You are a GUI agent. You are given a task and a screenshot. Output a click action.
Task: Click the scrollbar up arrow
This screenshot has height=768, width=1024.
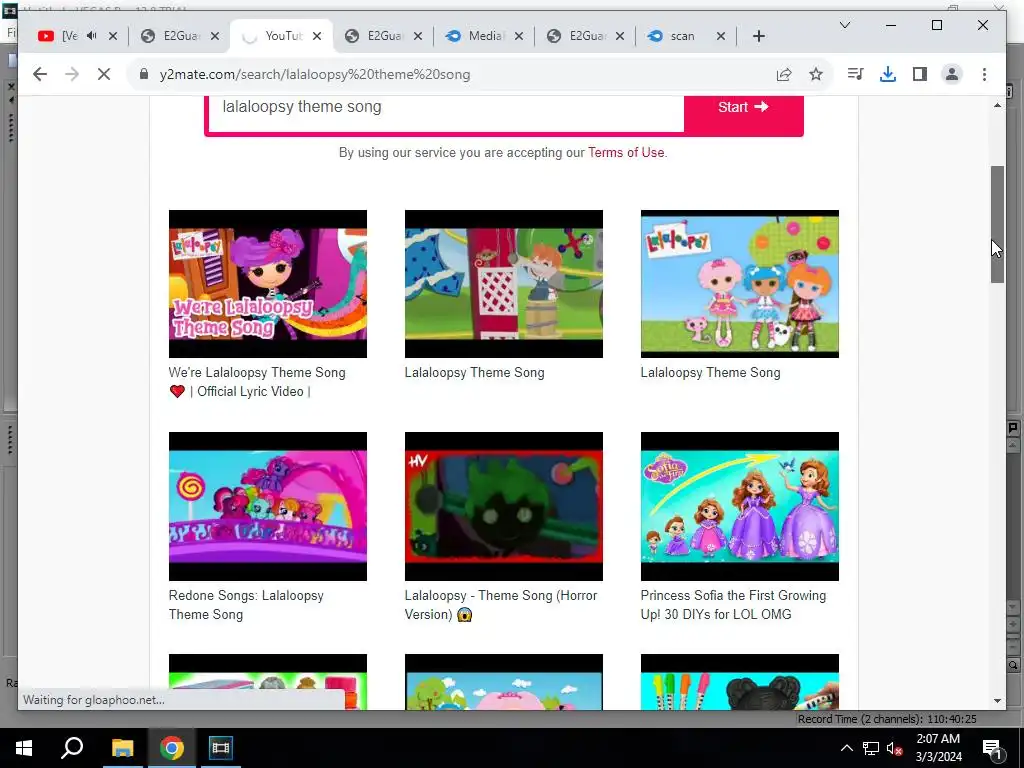tap(997, 105)
